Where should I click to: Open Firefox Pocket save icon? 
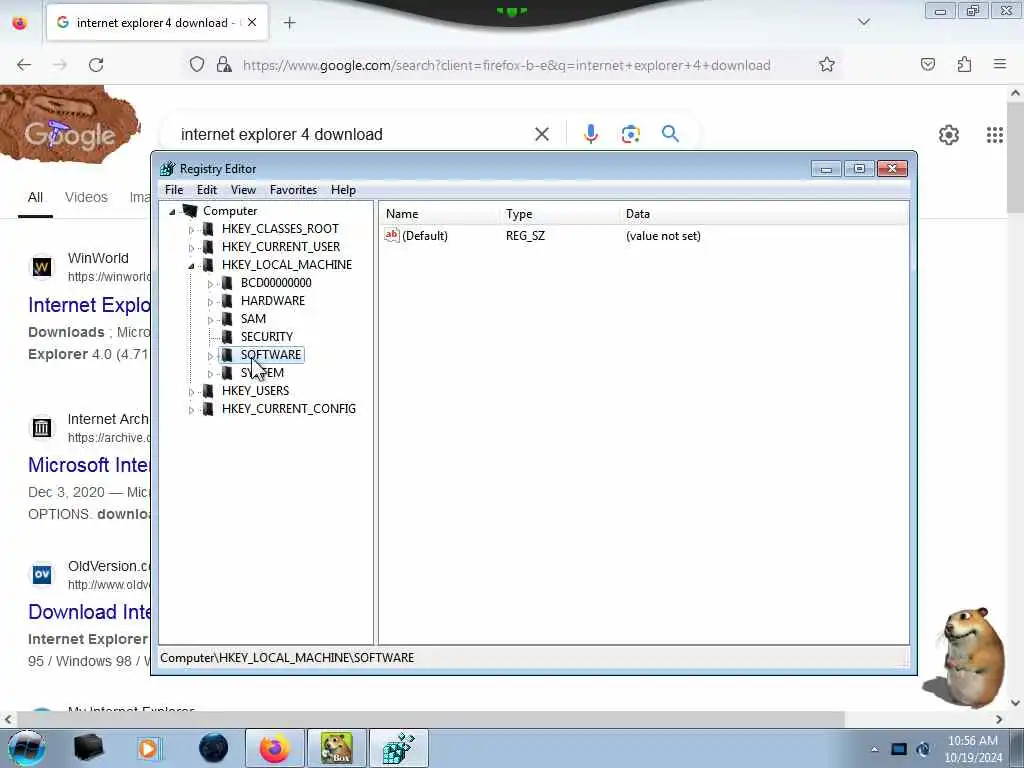coord(928,65)
